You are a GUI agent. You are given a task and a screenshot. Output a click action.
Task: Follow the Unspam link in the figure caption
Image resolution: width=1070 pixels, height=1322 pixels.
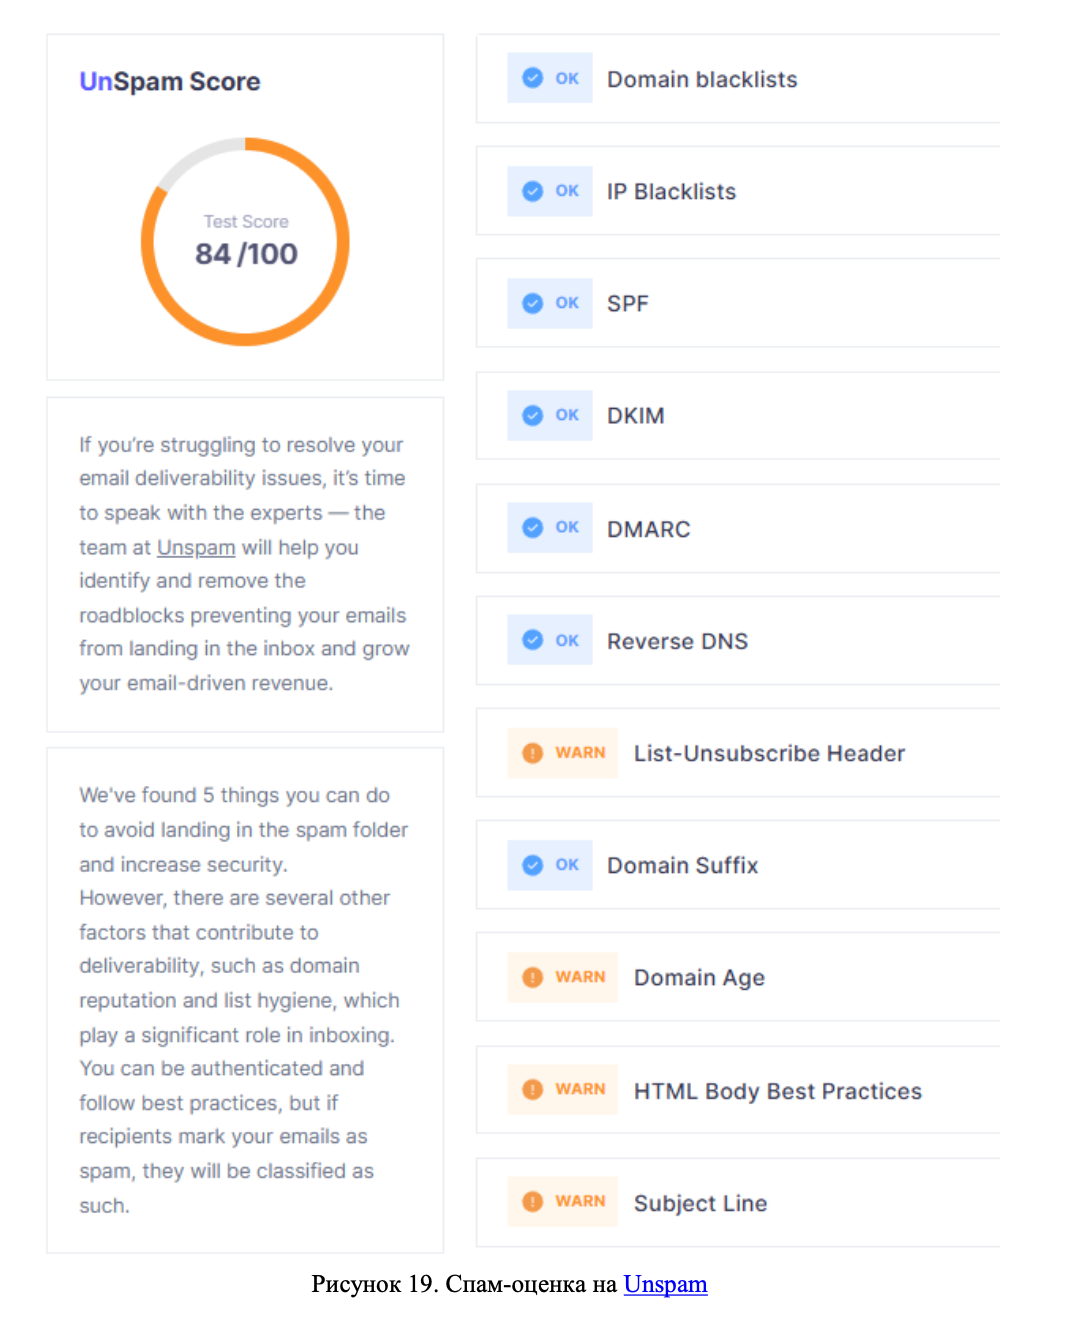(665, 1284)
